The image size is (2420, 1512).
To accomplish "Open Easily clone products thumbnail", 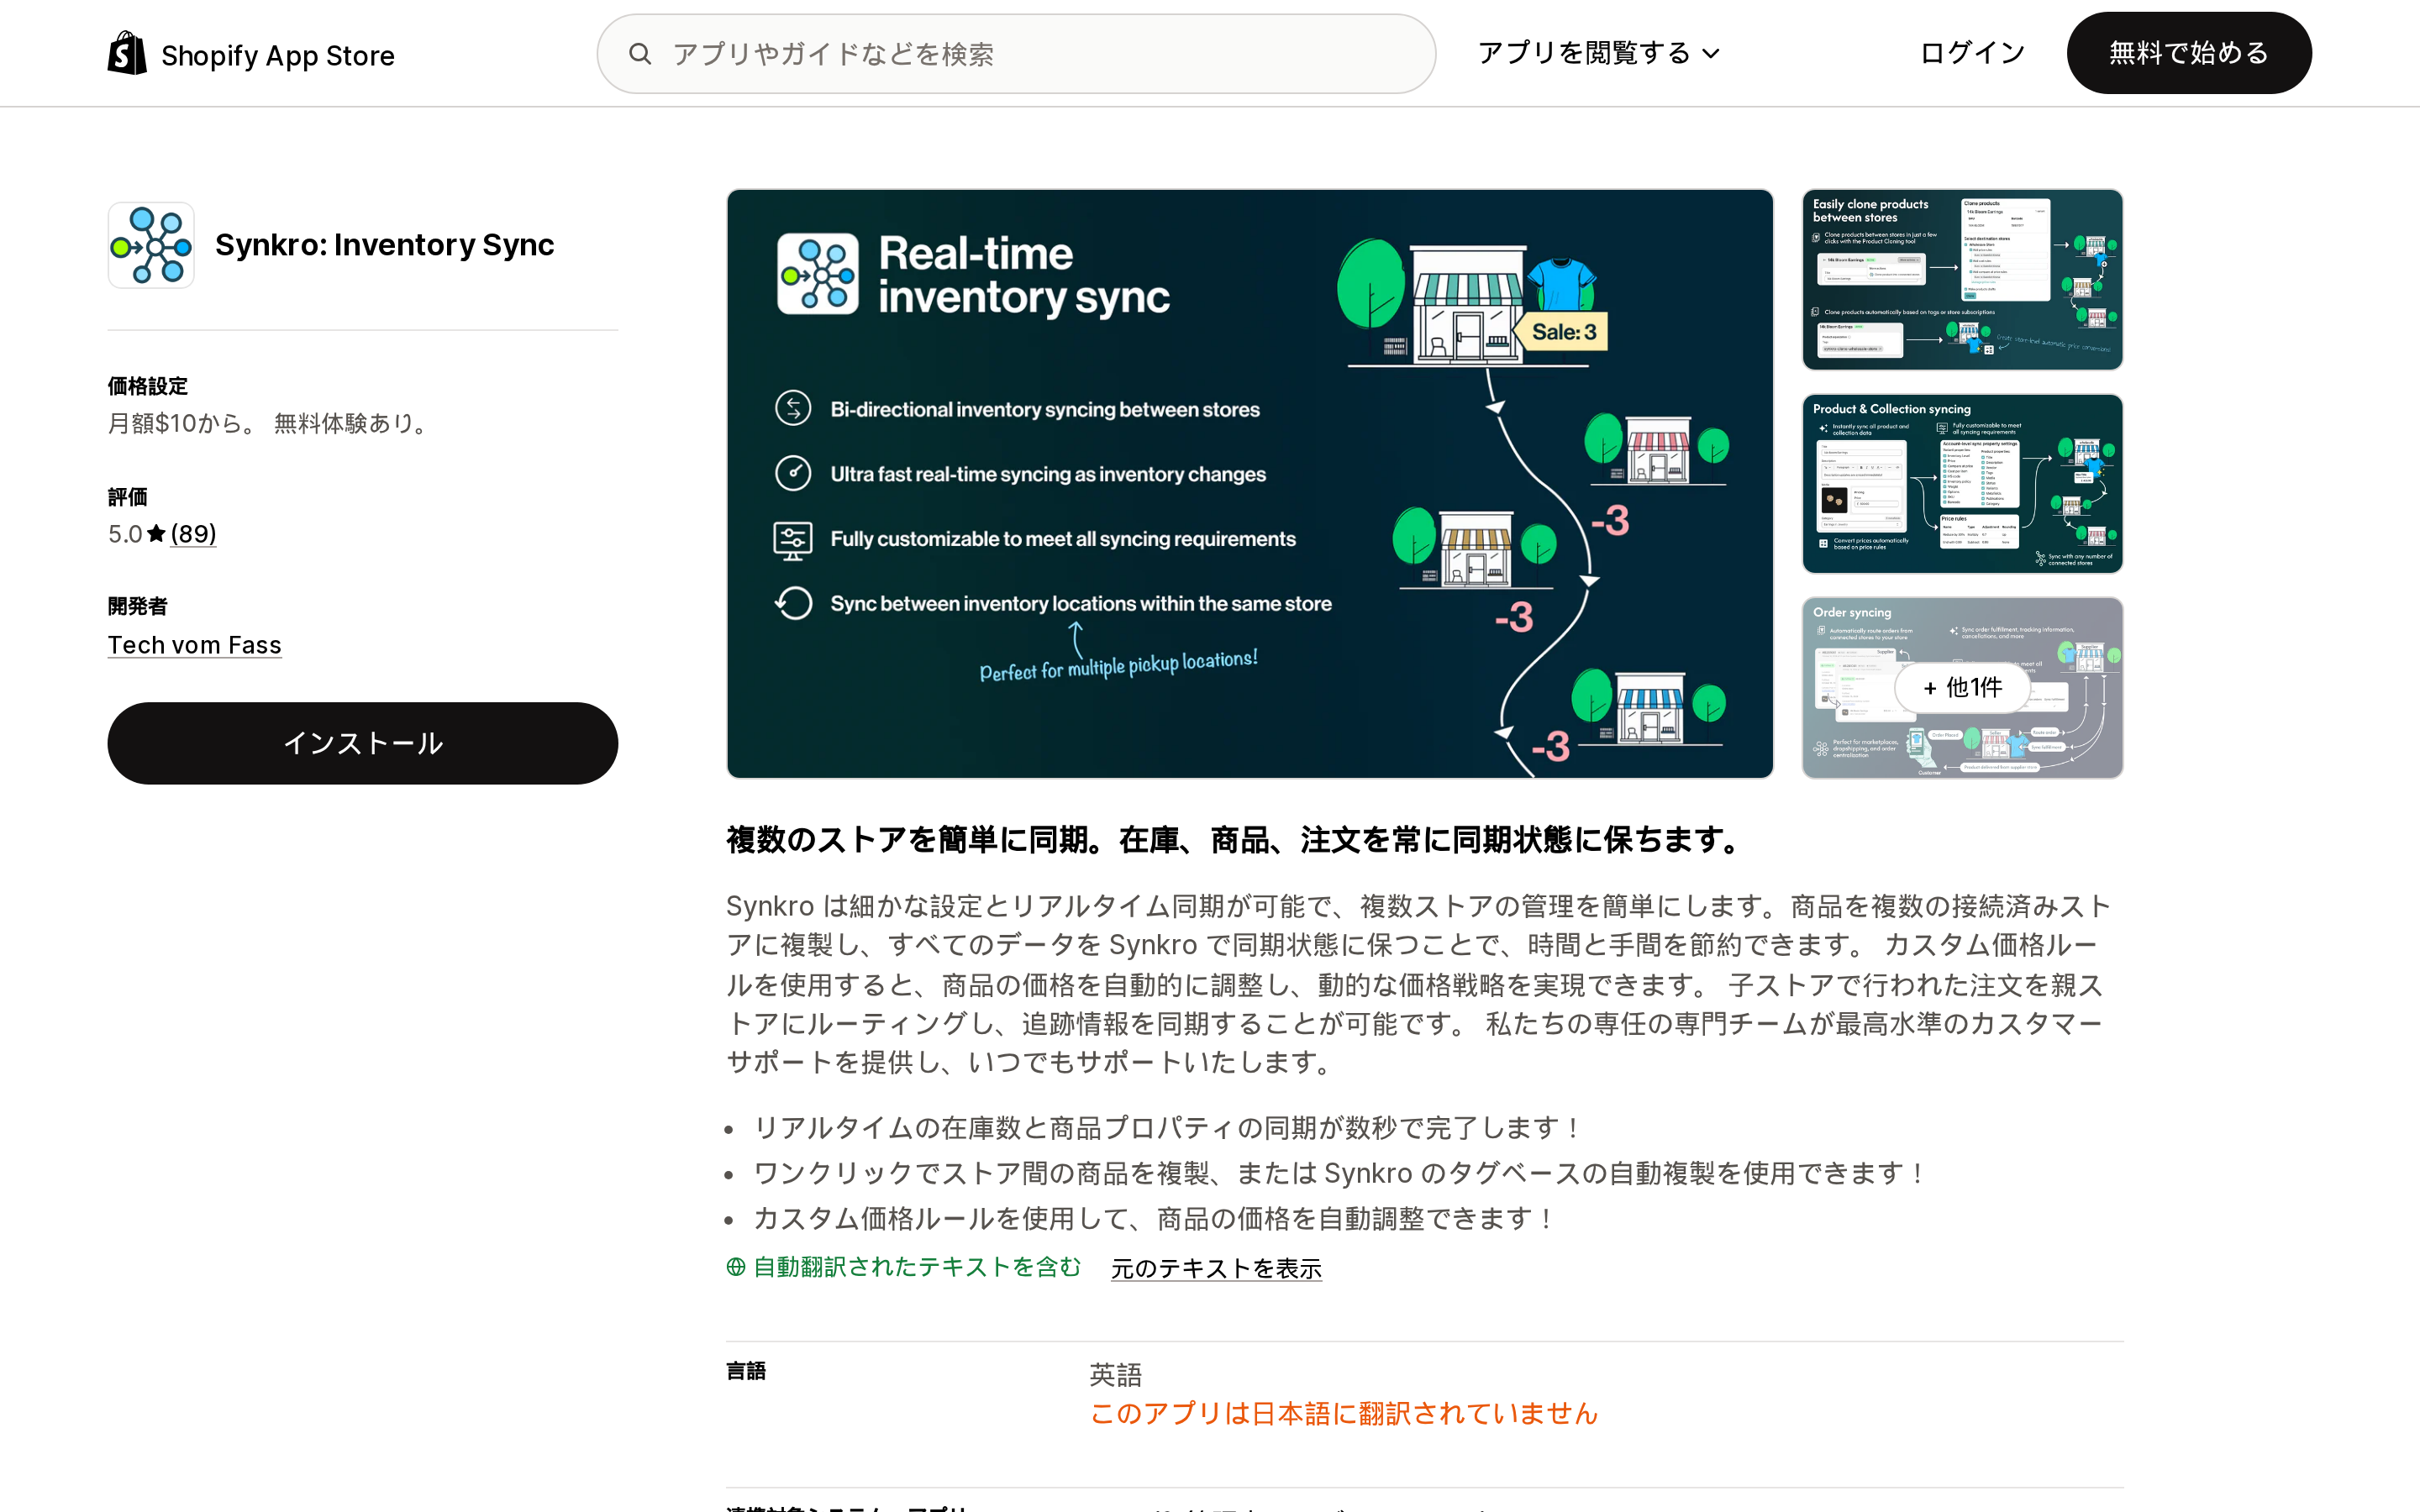I will coord(1962,280).
